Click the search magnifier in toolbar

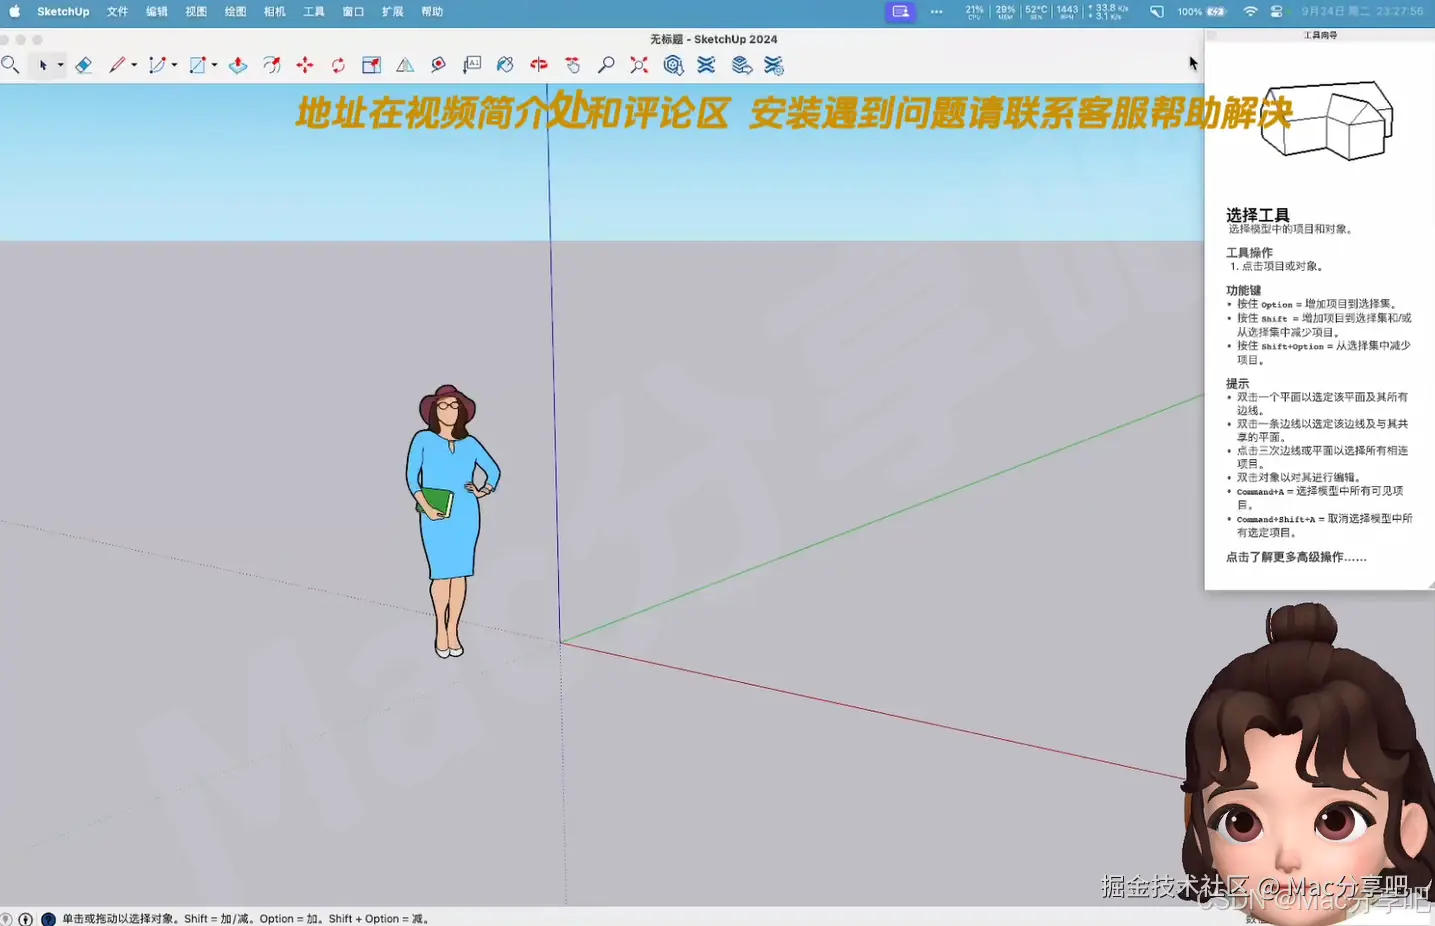click(x=10, y=65)
